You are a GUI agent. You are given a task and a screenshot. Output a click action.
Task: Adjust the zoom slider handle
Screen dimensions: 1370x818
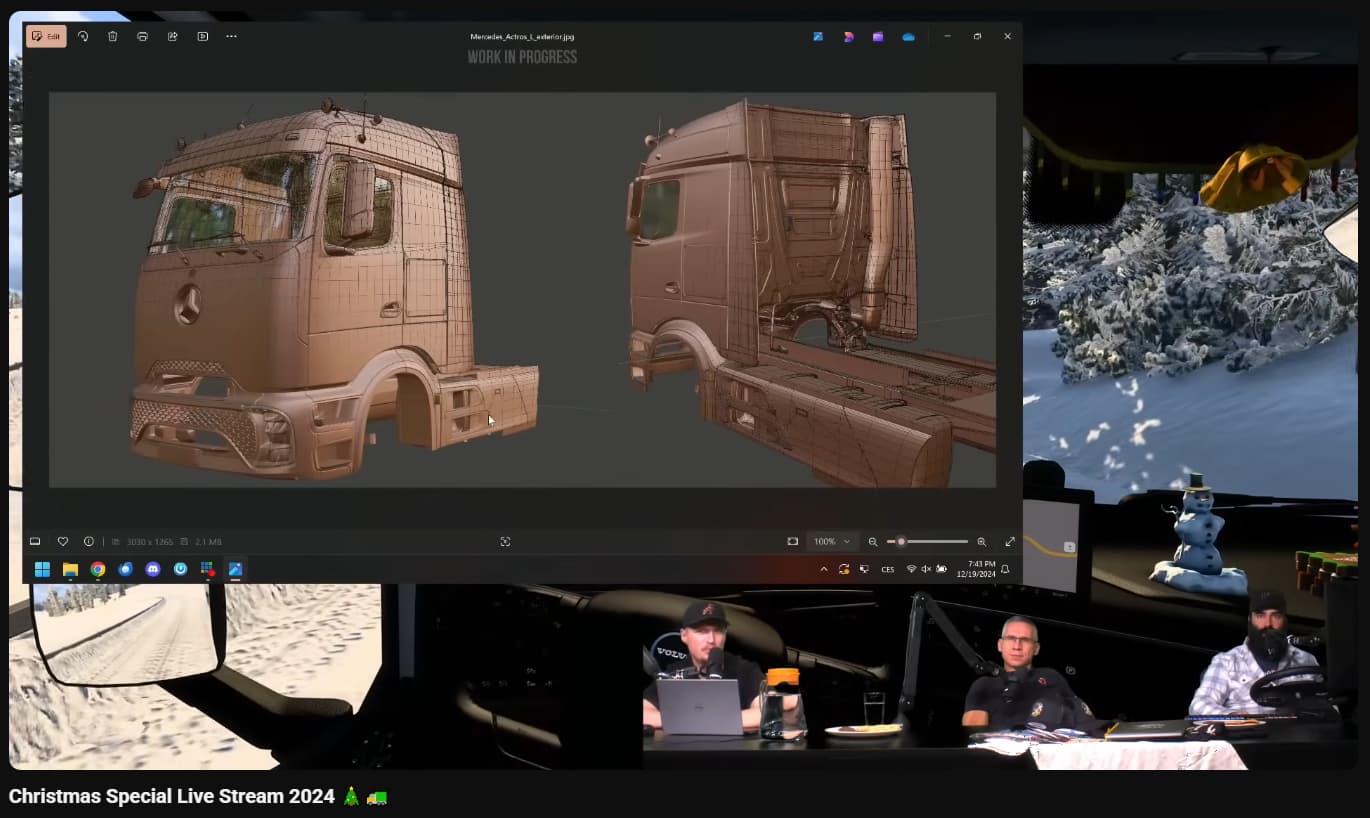tap(901, 541)
